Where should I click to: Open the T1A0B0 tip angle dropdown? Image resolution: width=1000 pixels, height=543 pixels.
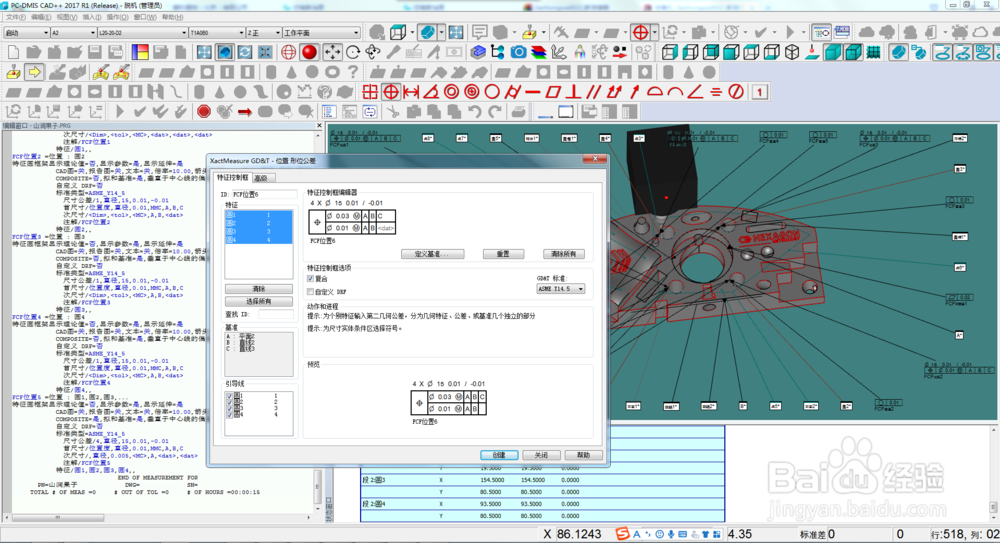click(217, 33)
